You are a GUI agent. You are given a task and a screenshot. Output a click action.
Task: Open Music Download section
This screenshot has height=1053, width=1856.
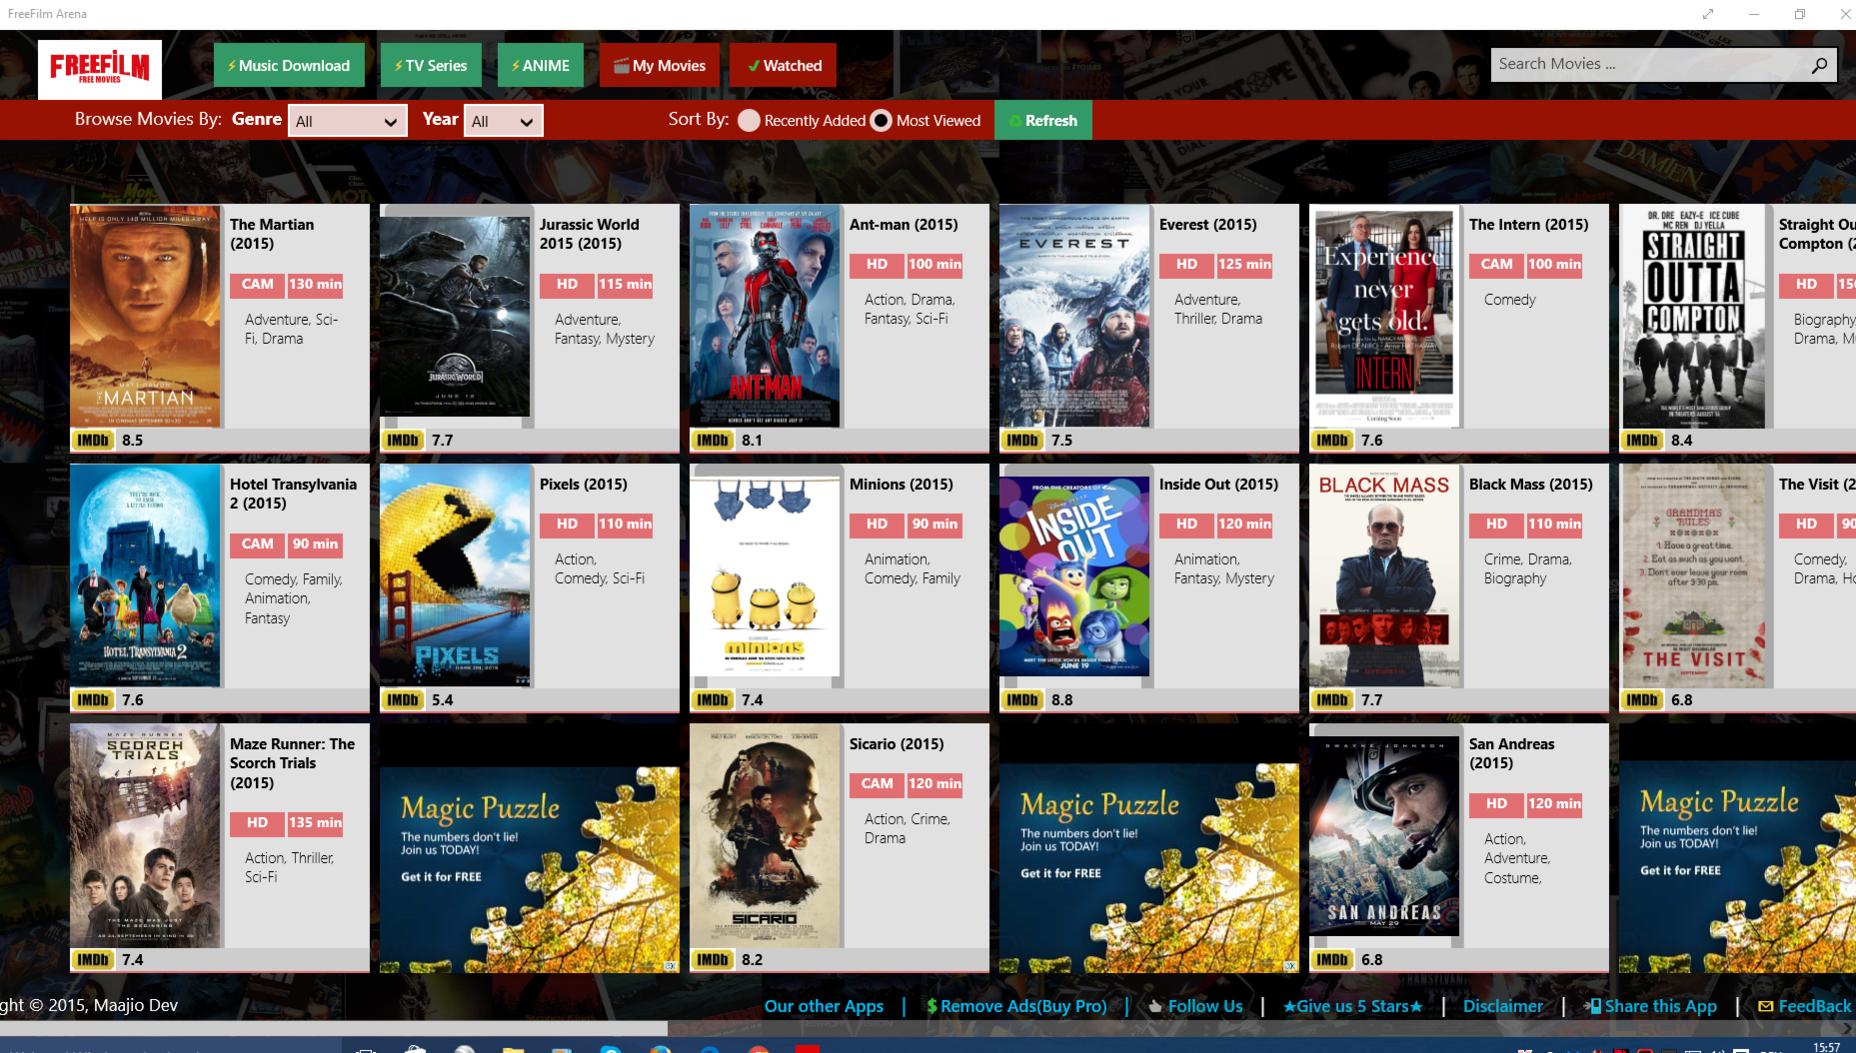click(x=289, y=66)
